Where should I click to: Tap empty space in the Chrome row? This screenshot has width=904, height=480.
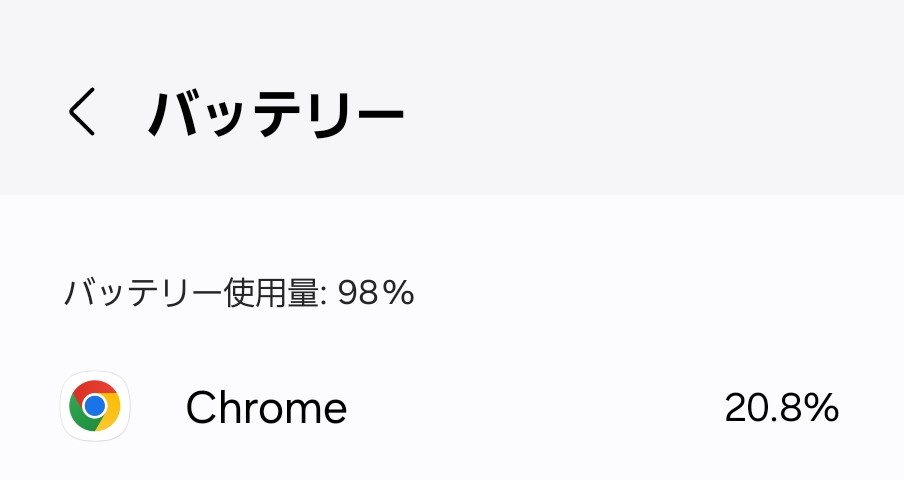[x=530, y=407]
